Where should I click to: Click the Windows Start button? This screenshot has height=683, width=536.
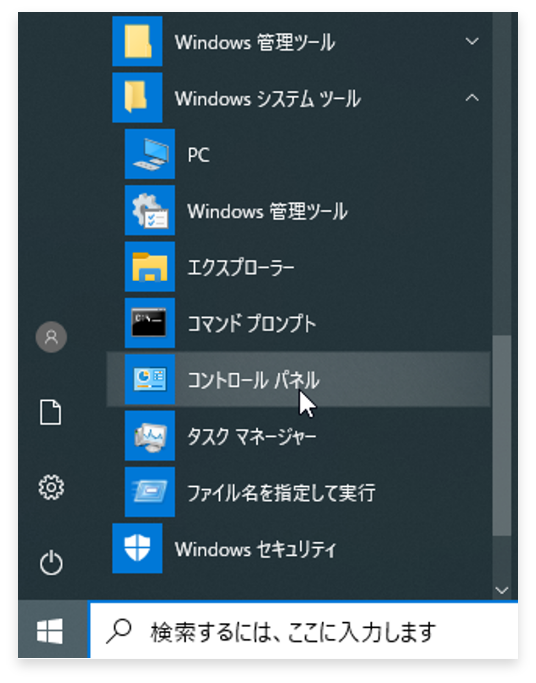(x=50, y=631)
